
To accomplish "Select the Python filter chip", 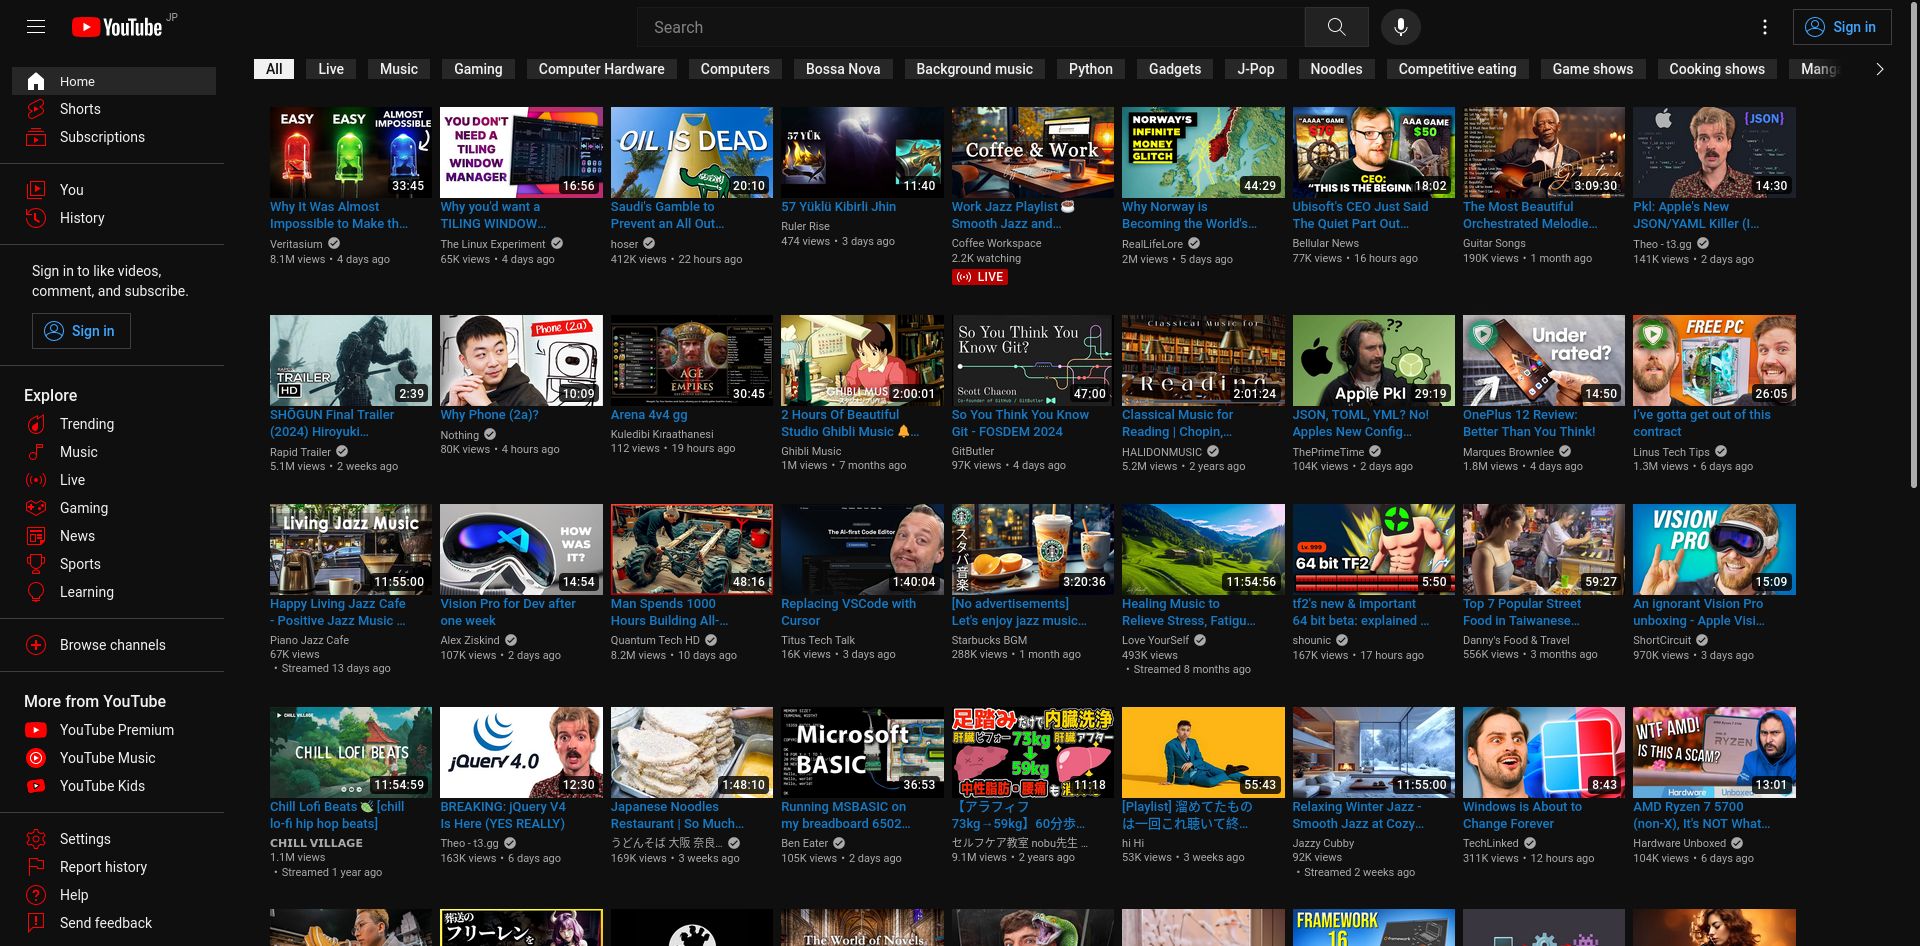I will [1090, 69].
